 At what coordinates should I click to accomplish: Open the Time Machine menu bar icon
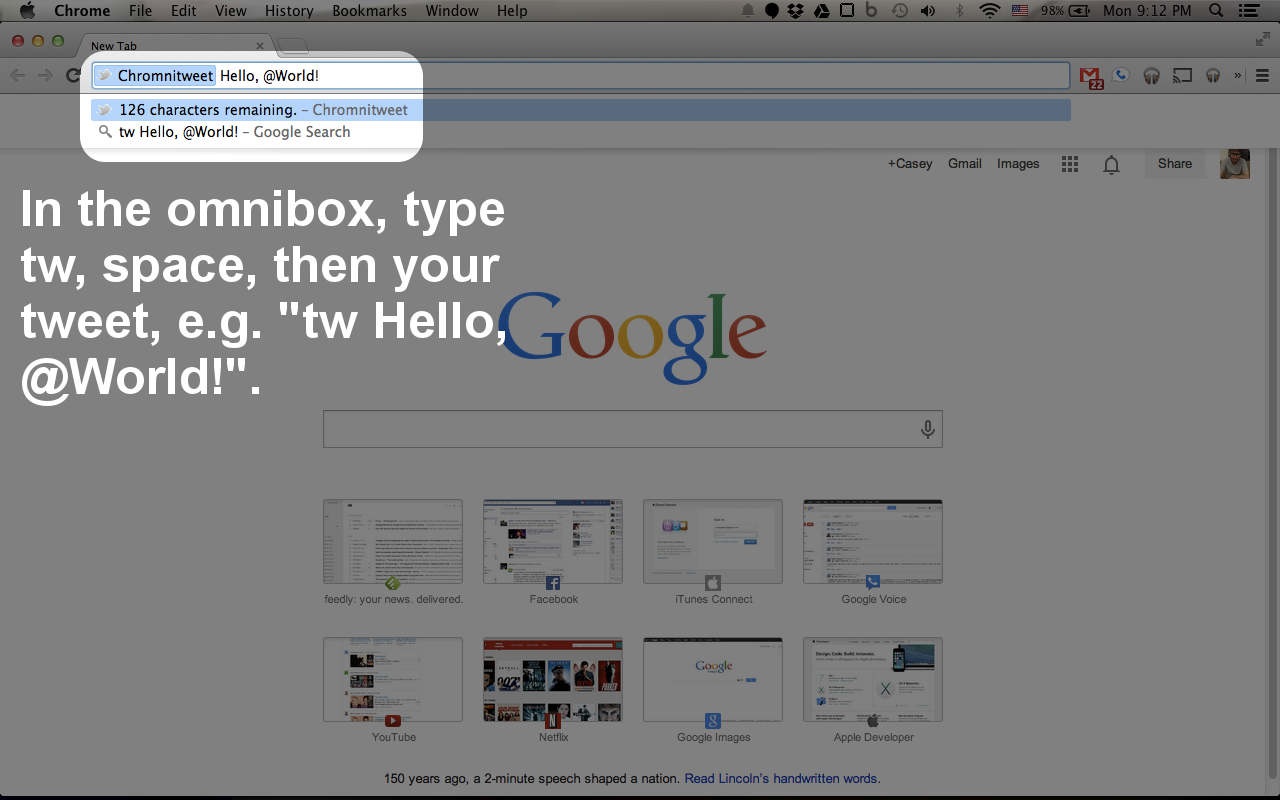coord(900,11)
